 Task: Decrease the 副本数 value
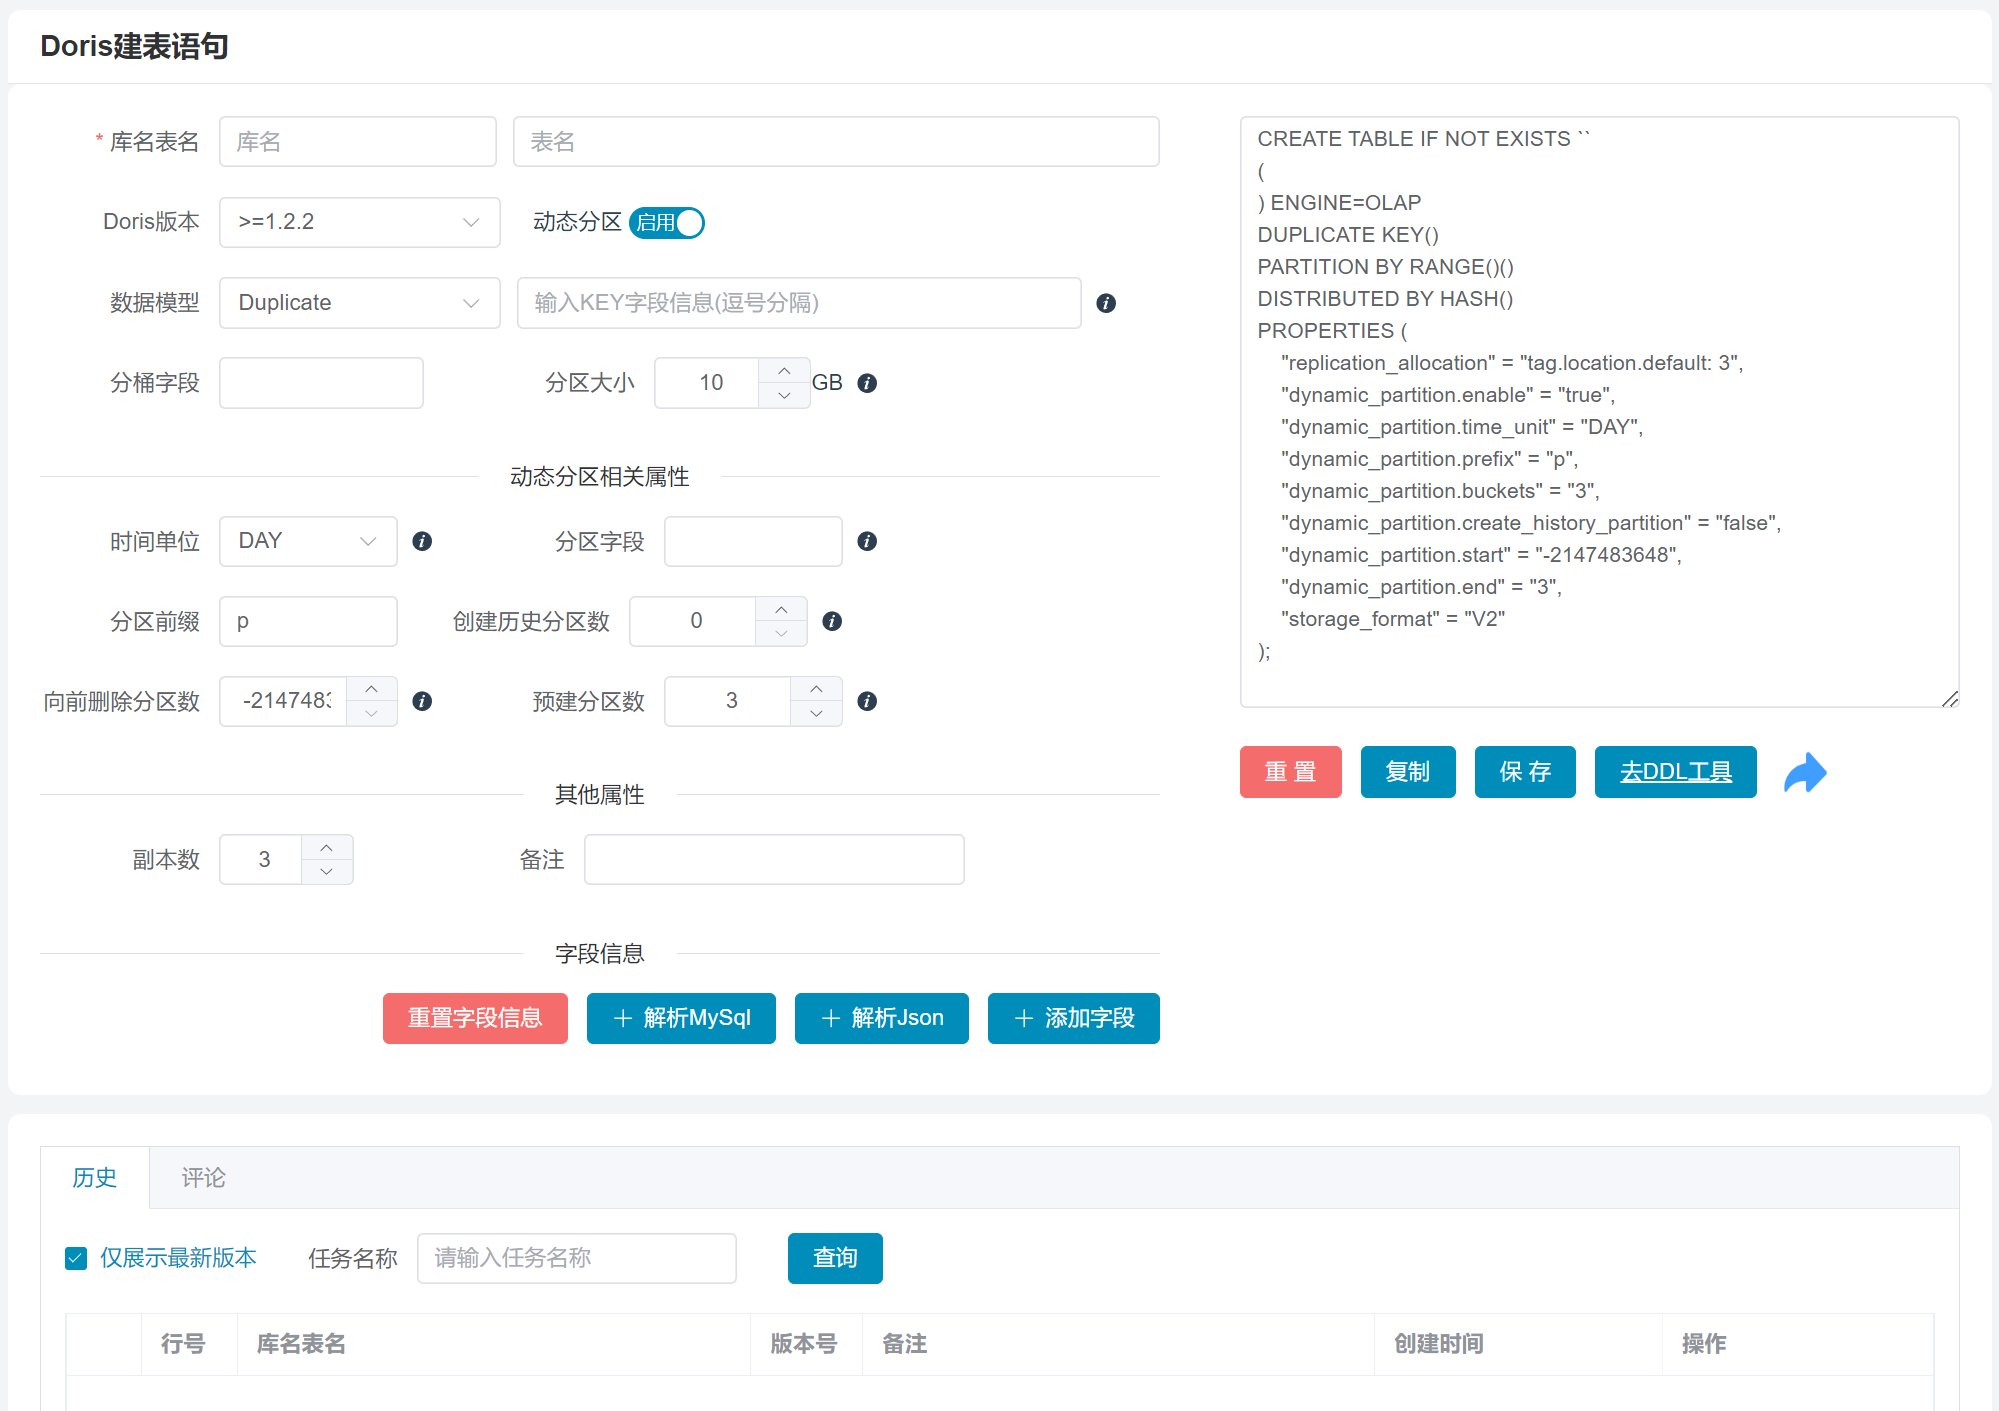[x=327, y=871]
